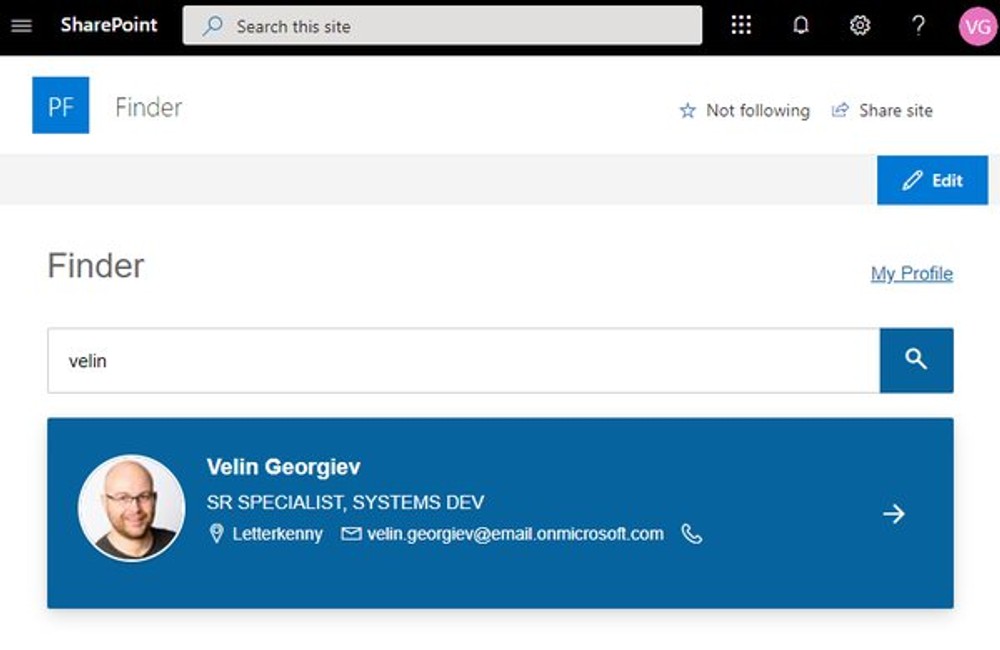Screen dimensions: 1000x650
Task: Run the people search with the magnifier button
Action: [x=916, y=360]
